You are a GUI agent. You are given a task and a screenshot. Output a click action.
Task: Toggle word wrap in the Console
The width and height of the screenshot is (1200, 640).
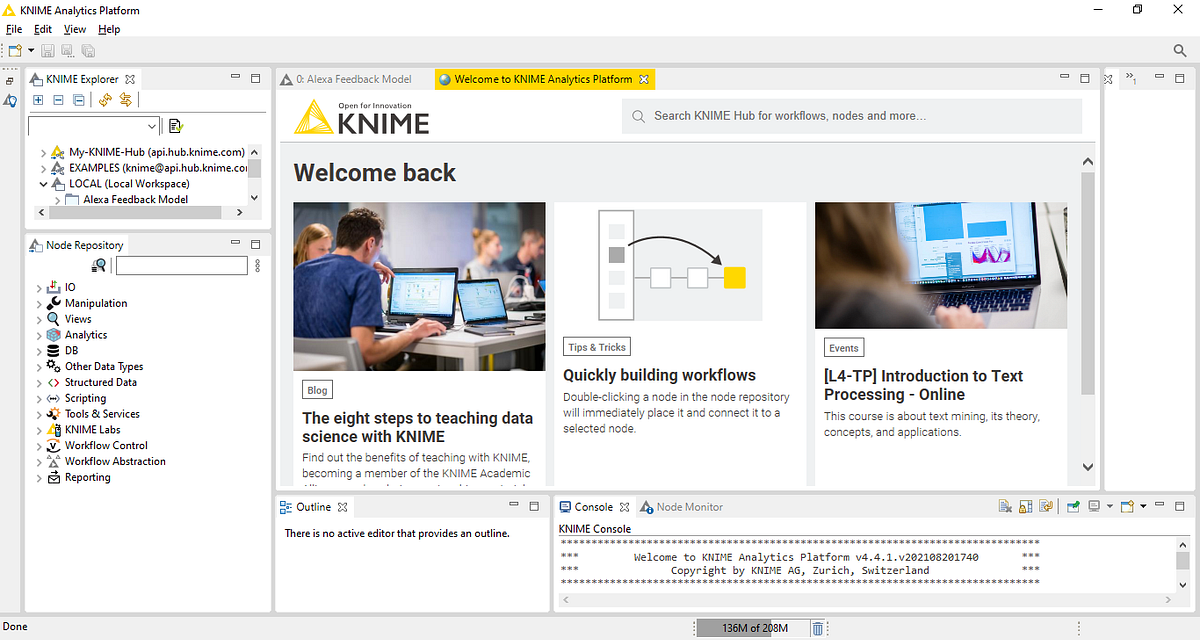tap(1046, 506)
